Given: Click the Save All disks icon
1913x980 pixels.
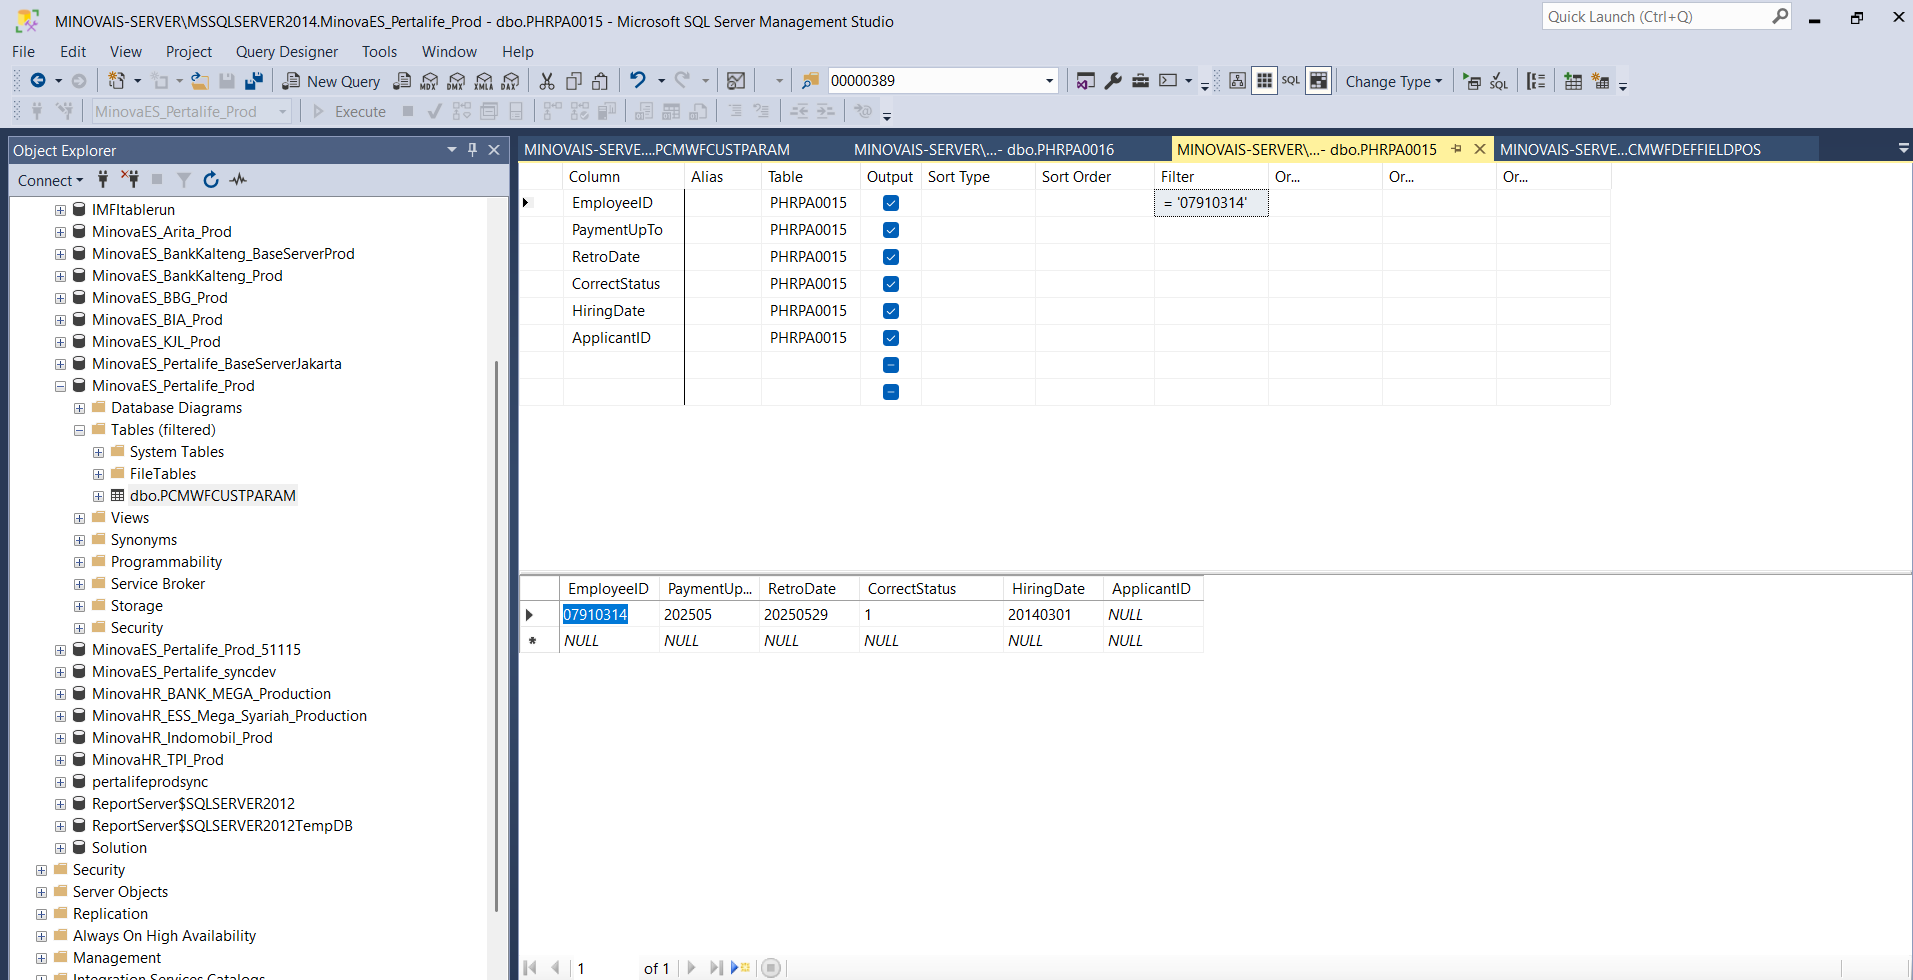Looking at the screenshot, I should click(x=254, y=81).
